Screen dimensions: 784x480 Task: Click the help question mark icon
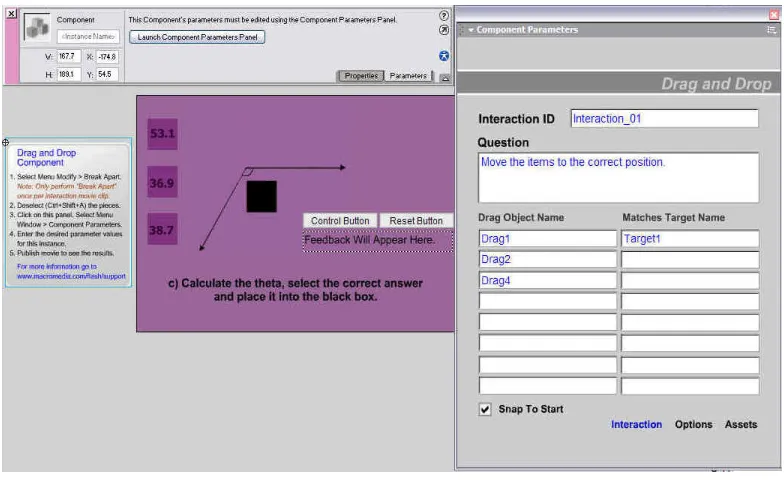(x=444, y=16)
